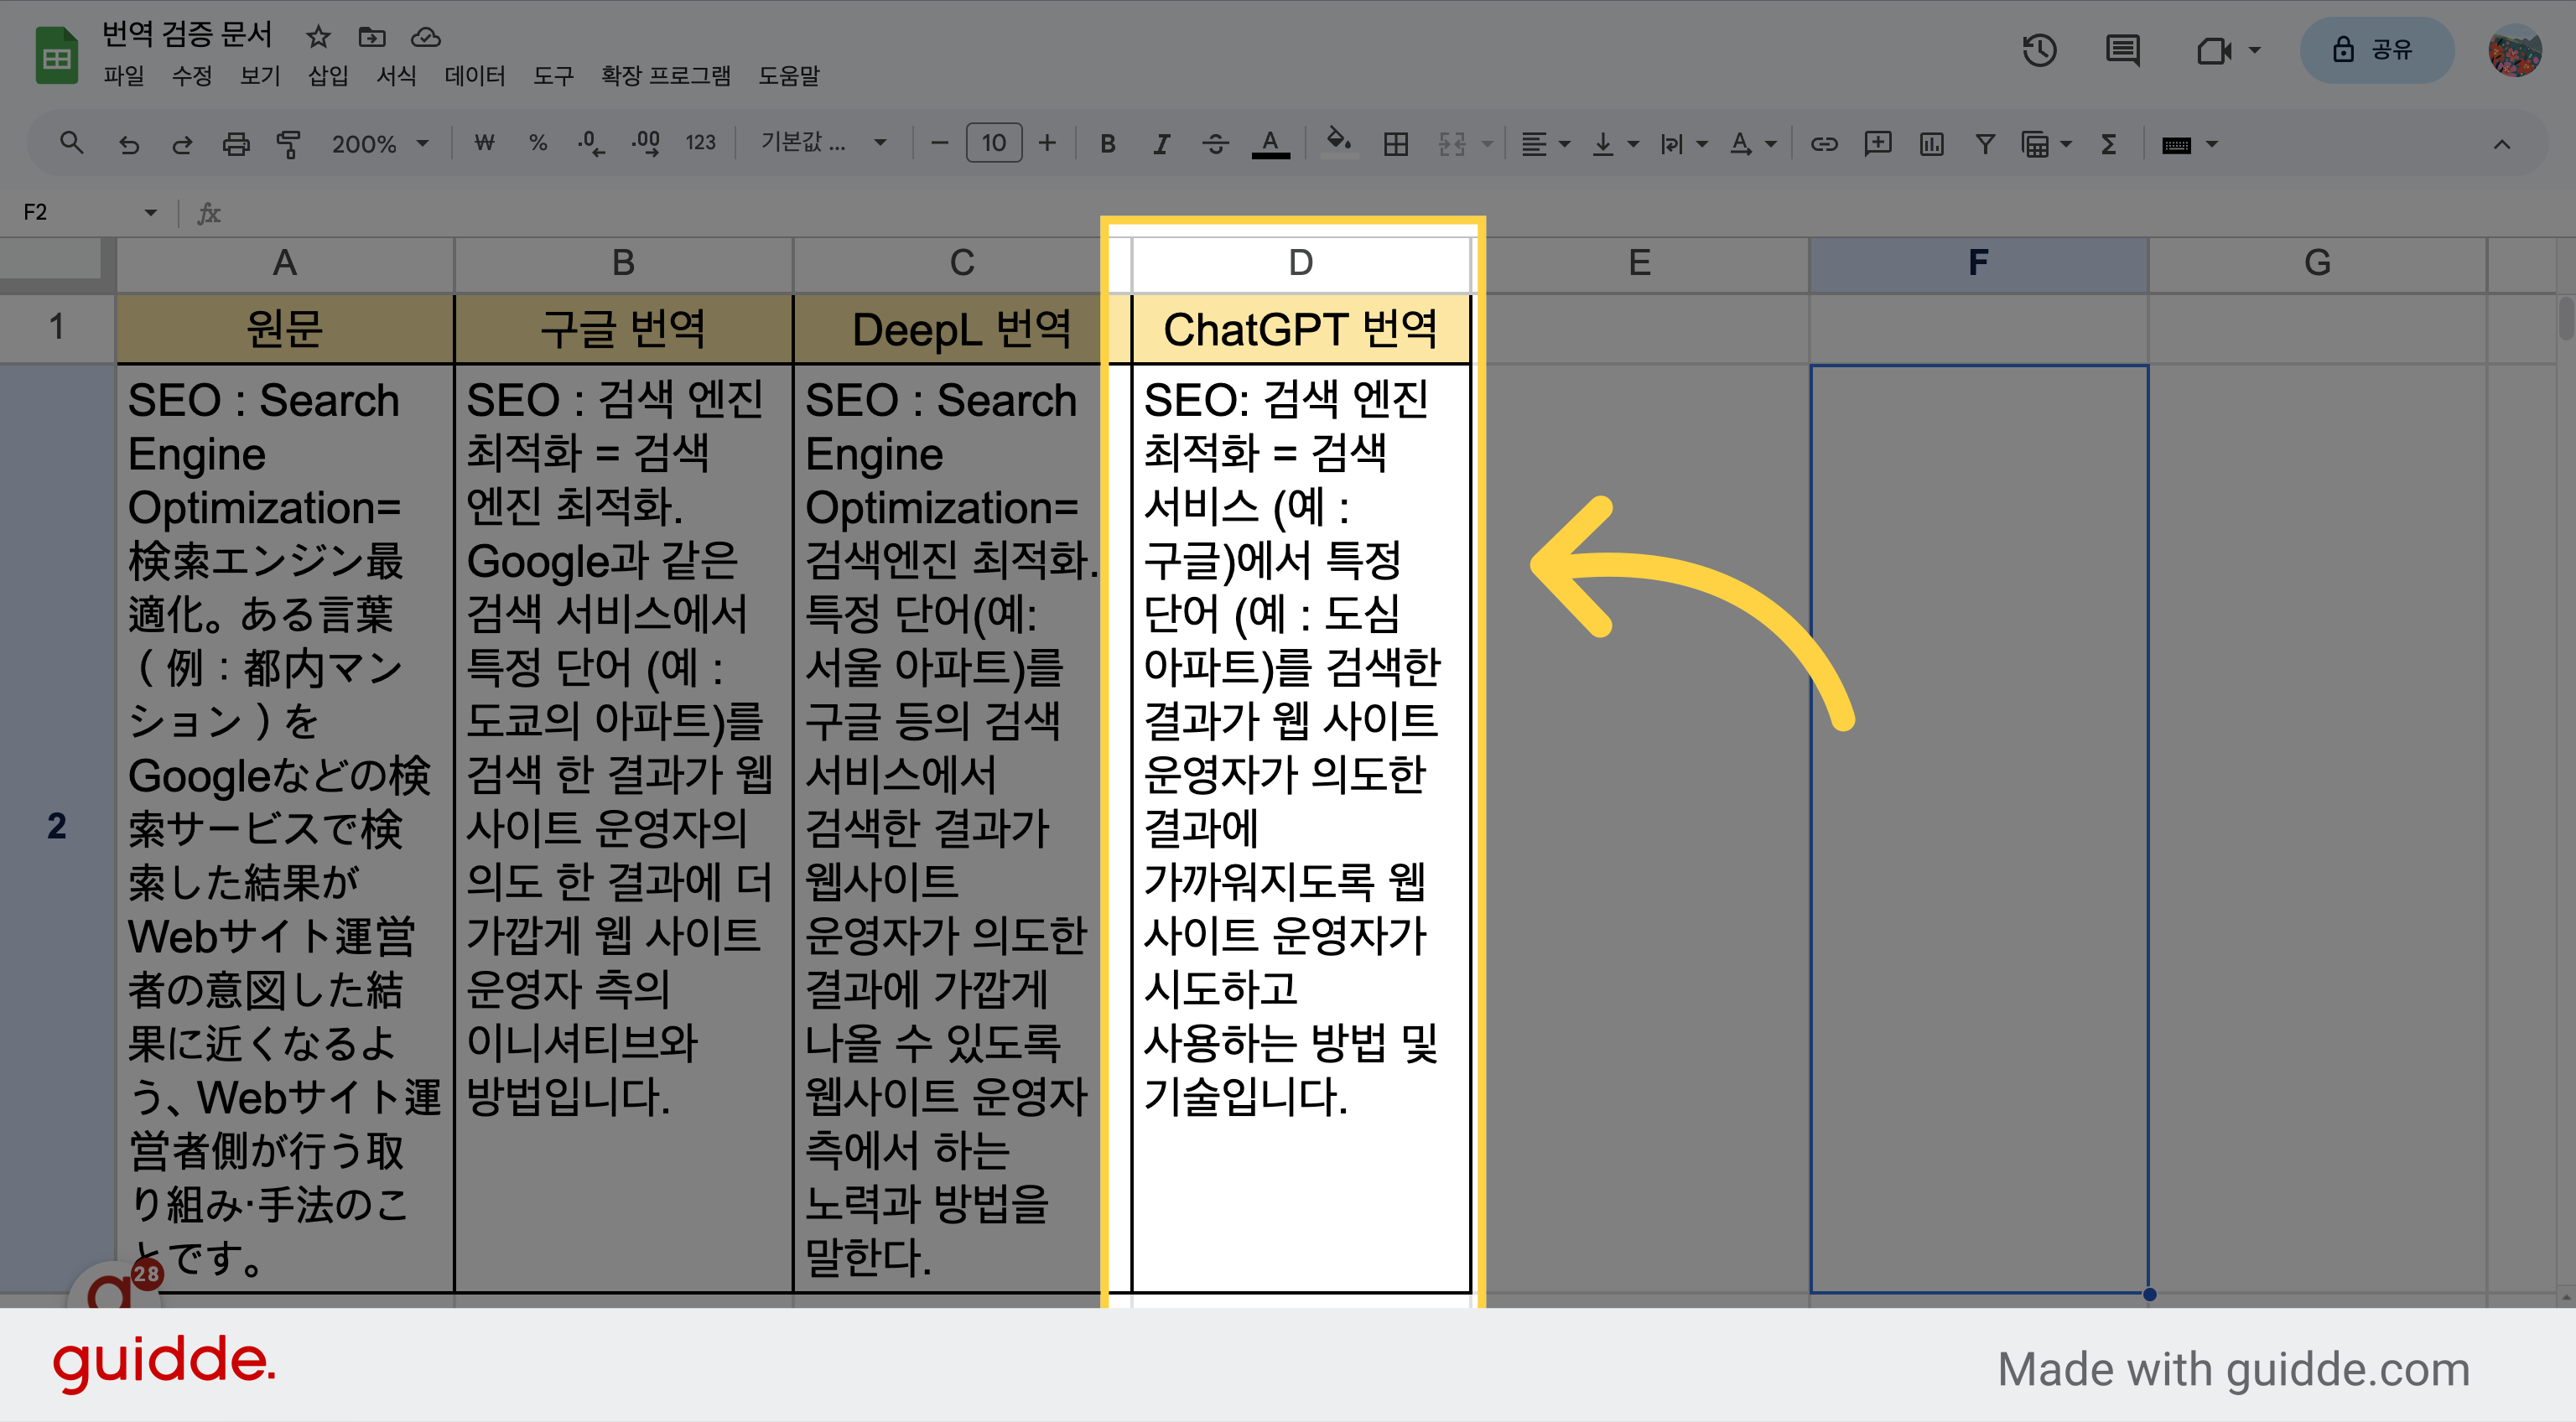Open the Google Sheets home icon
The height and width of the screenshot is (1422, 2576).
click(x=57, y=56)
